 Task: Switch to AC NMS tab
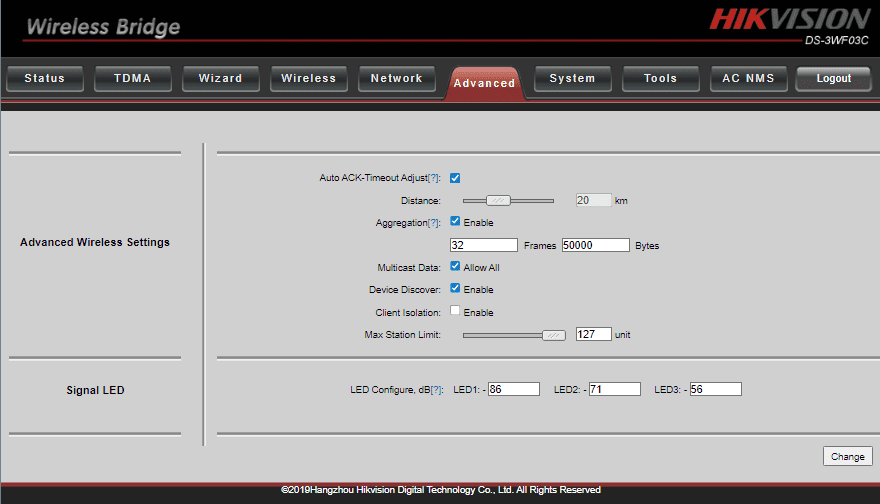[x=748, y=78]
